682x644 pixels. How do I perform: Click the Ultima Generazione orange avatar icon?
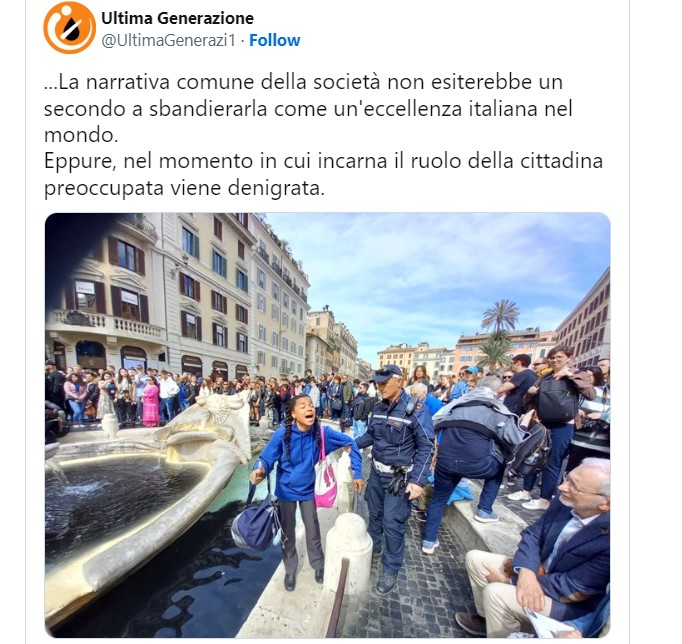tap(70, 27)
